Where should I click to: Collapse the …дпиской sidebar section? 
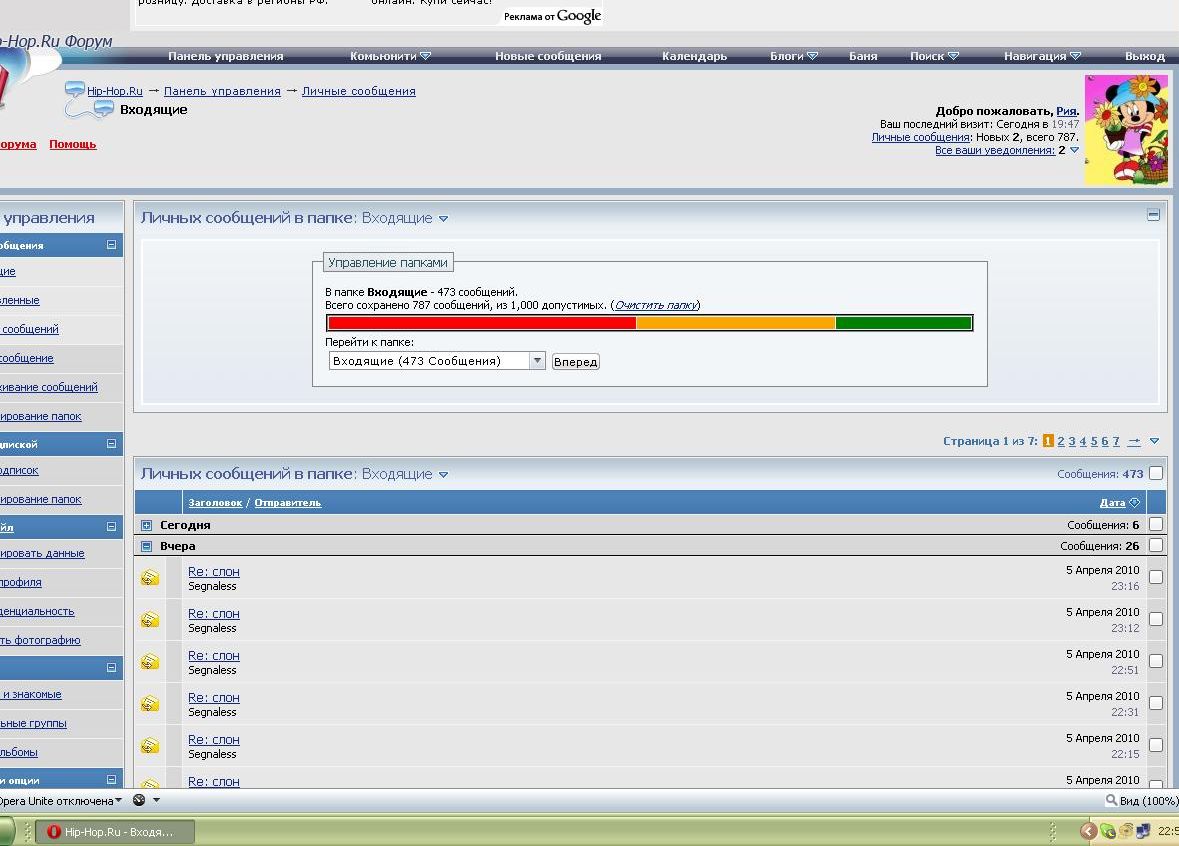tap(111, 444)
